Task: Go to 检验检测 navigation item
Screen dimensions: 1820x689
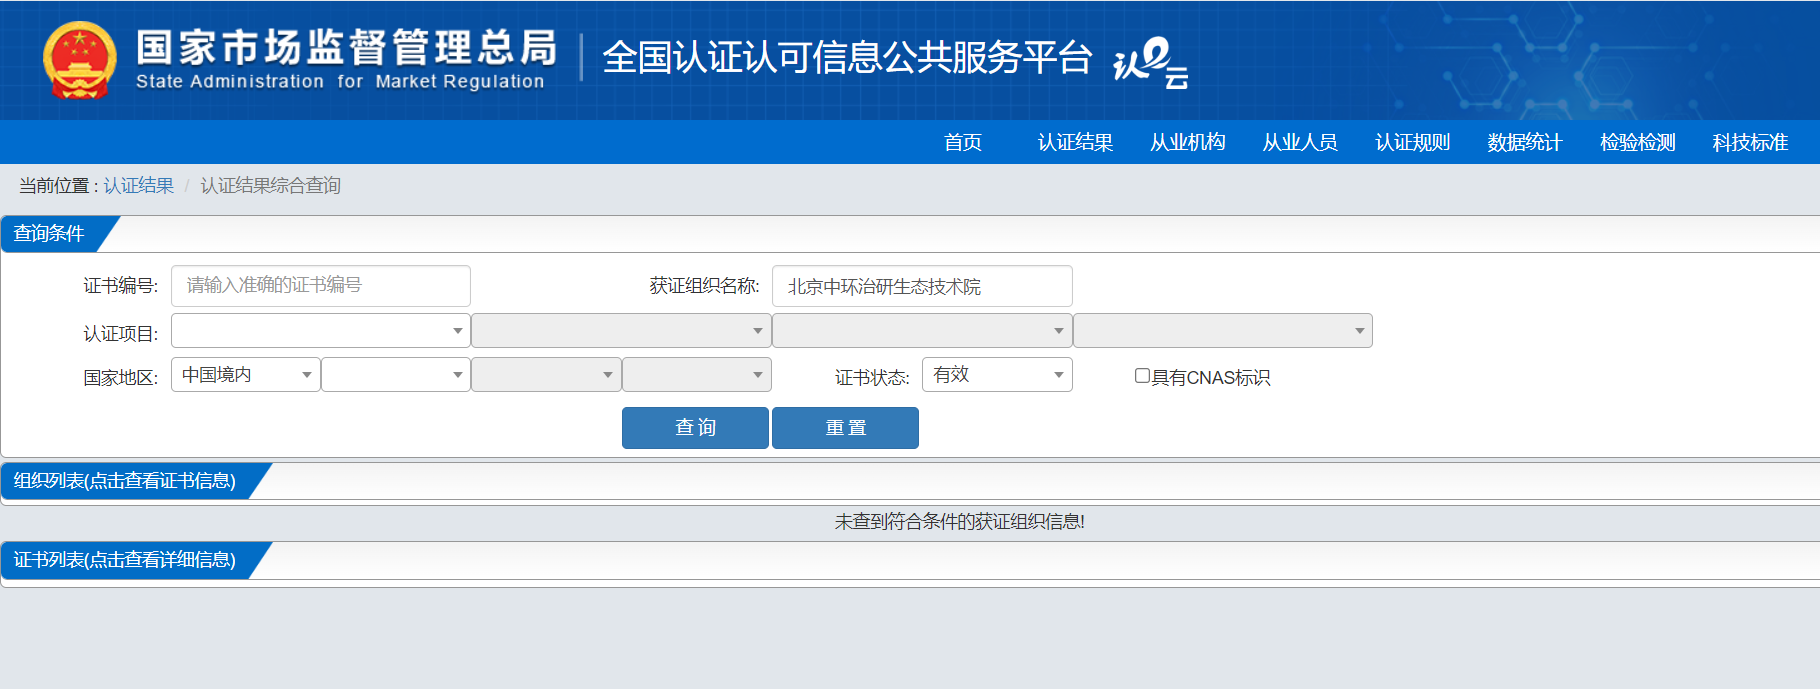Action: pyautogui.click(x=1637, y=142)
